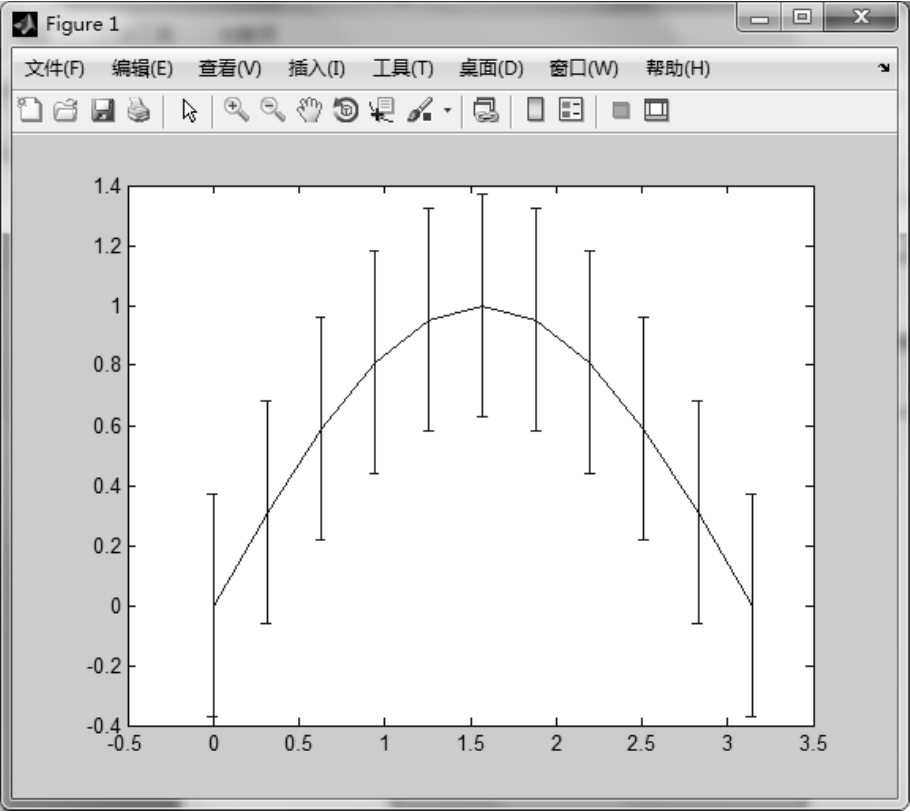Open the 插入(I) menu

pyautogui.click(x=316, y=69)
